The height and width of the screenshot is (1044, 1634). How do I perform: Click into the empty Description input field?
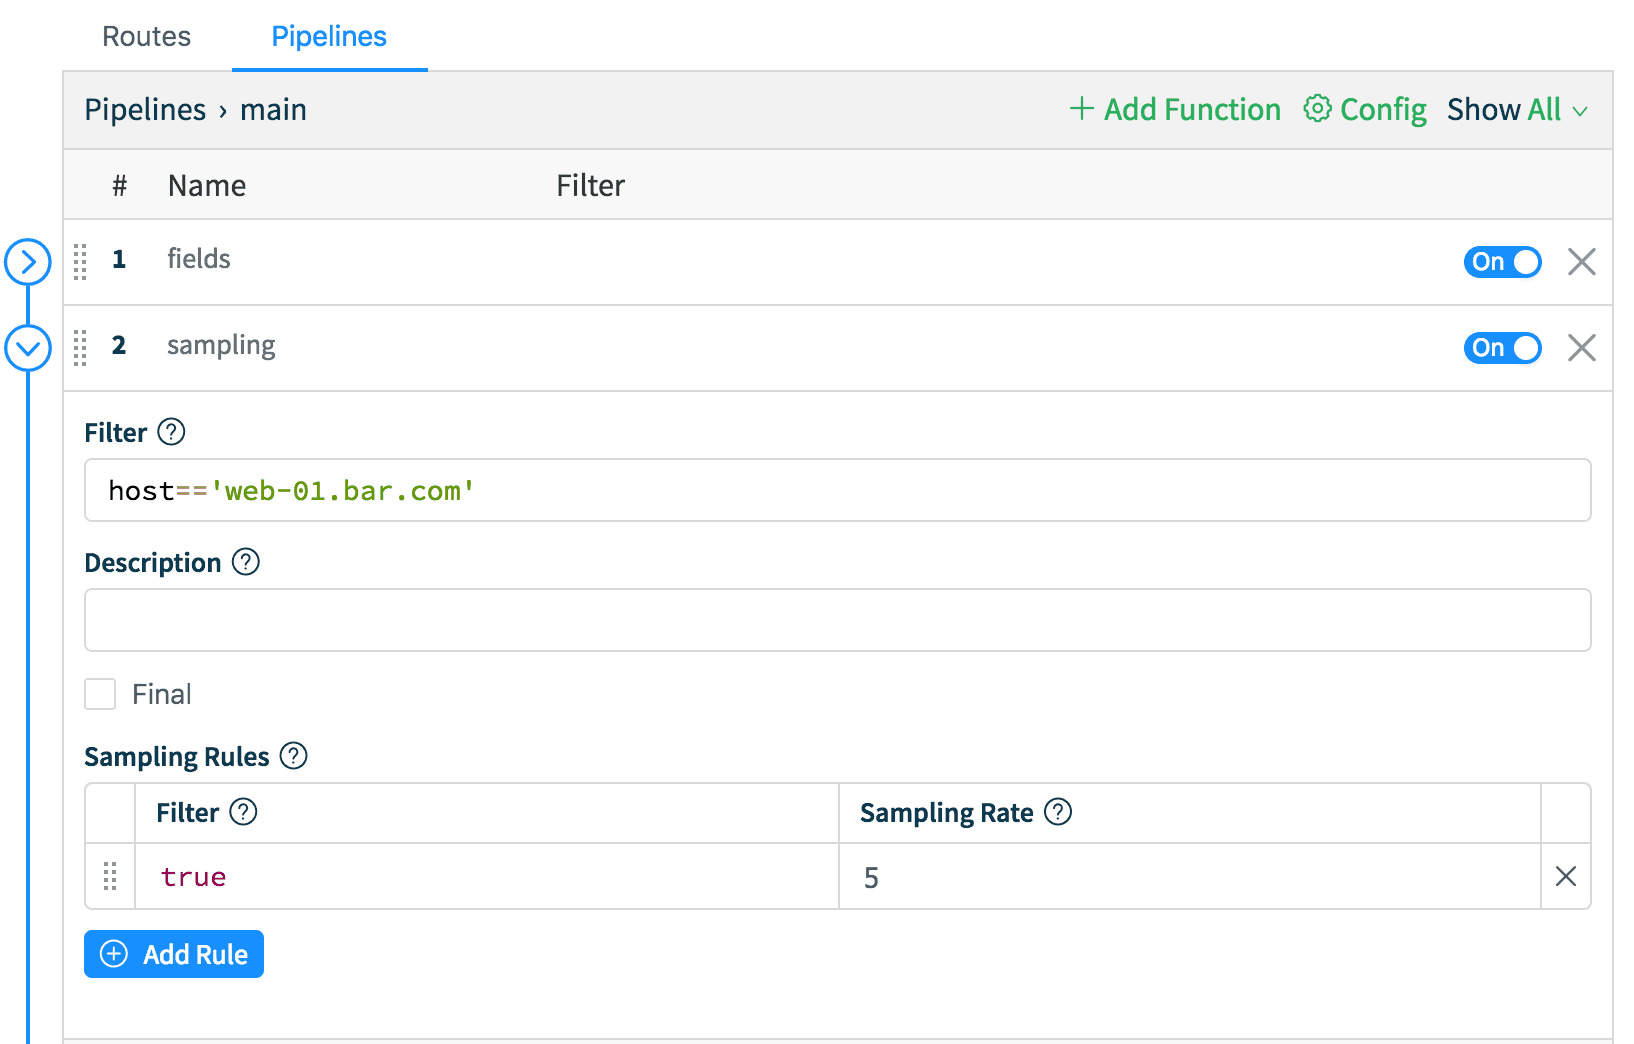click(x=837, y=620)
